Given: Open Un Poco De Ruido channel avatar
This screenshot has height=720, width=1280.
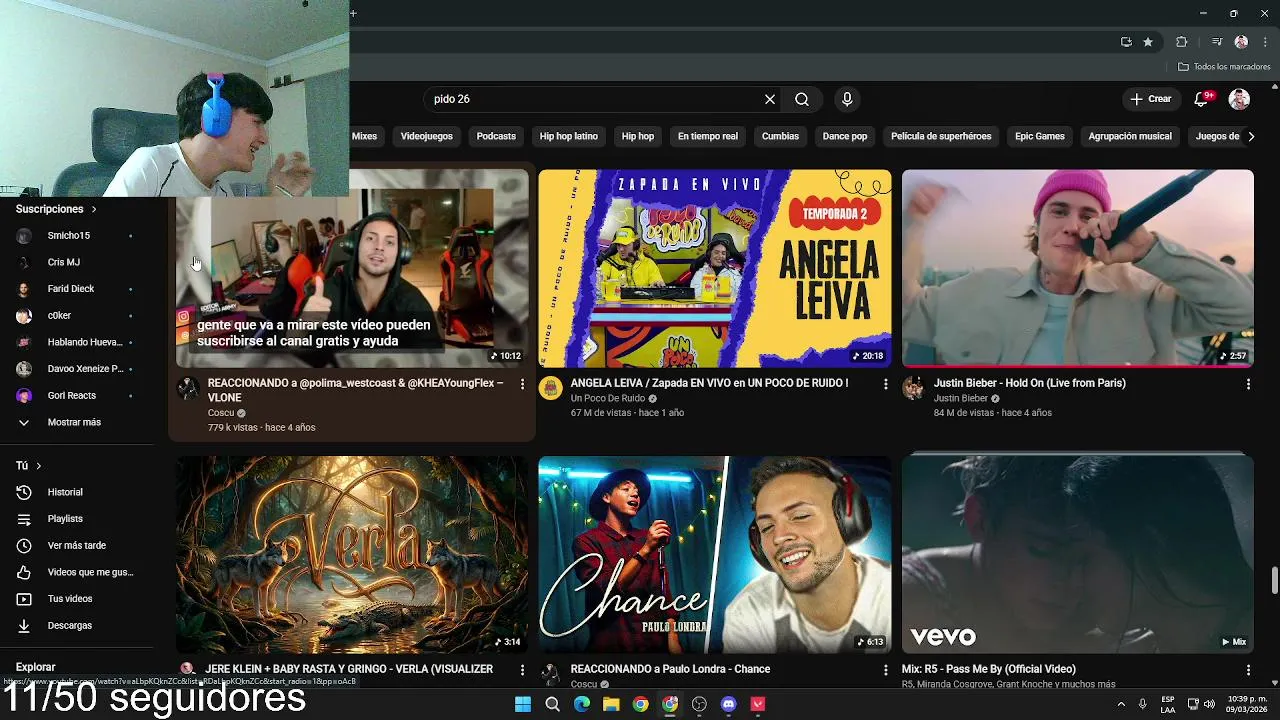Looking at the screenshot, I should tap(551, 388).
